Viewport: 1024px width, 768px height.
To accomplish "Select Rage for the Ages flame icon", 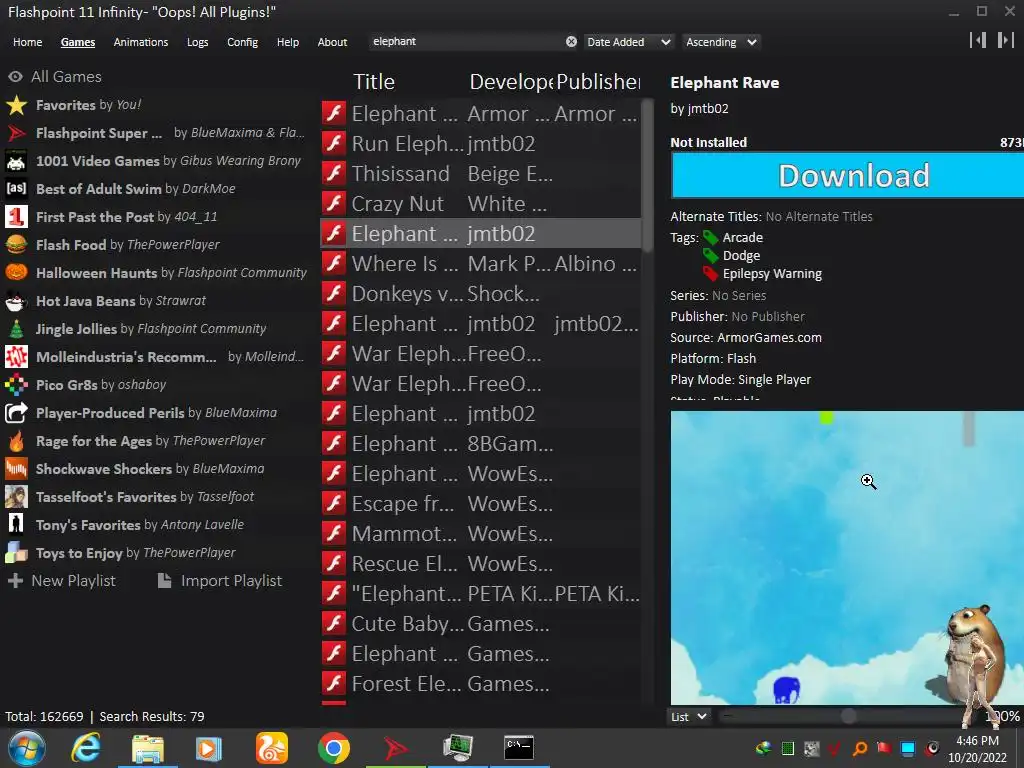I will point(16,441).
